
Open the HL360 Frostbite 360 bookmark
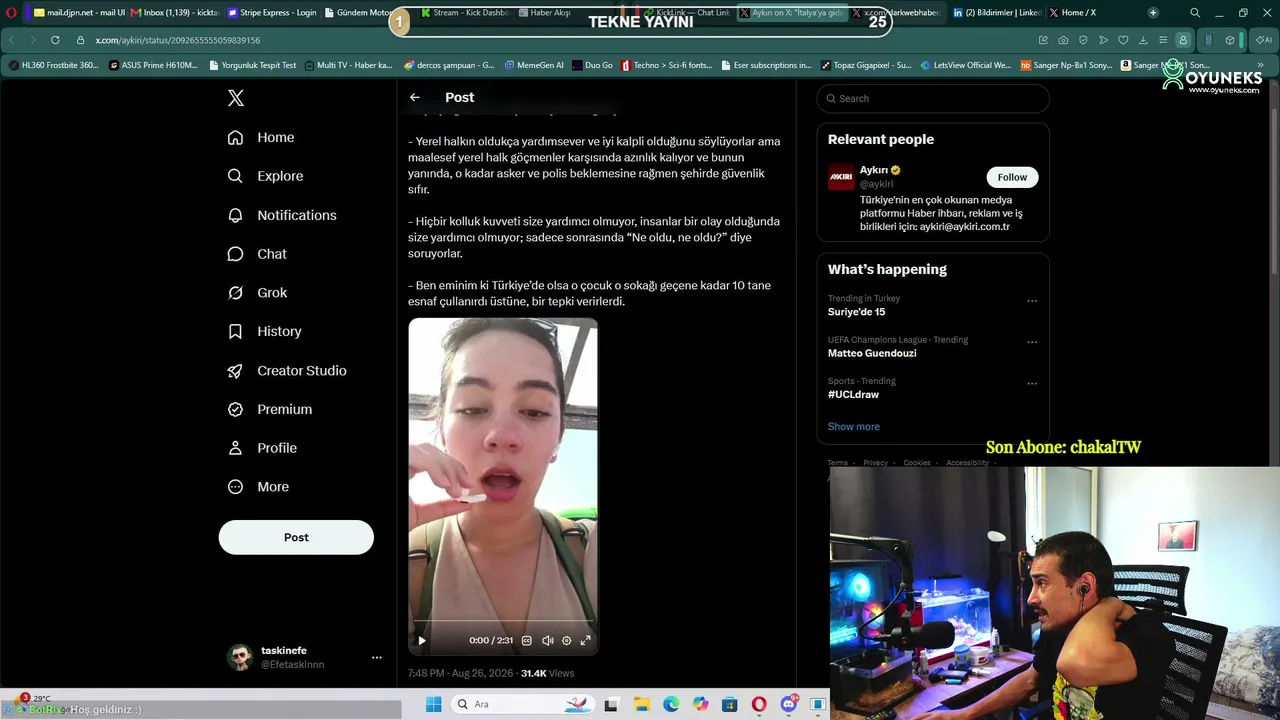(54, 65)
